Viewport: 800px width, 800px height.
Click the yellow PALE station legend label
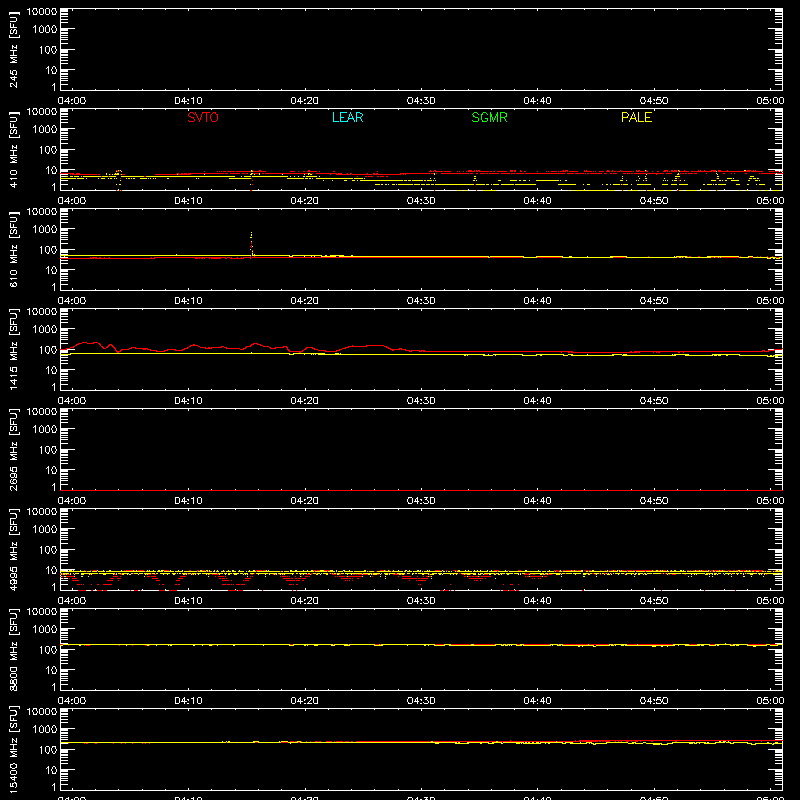[636, 117]
